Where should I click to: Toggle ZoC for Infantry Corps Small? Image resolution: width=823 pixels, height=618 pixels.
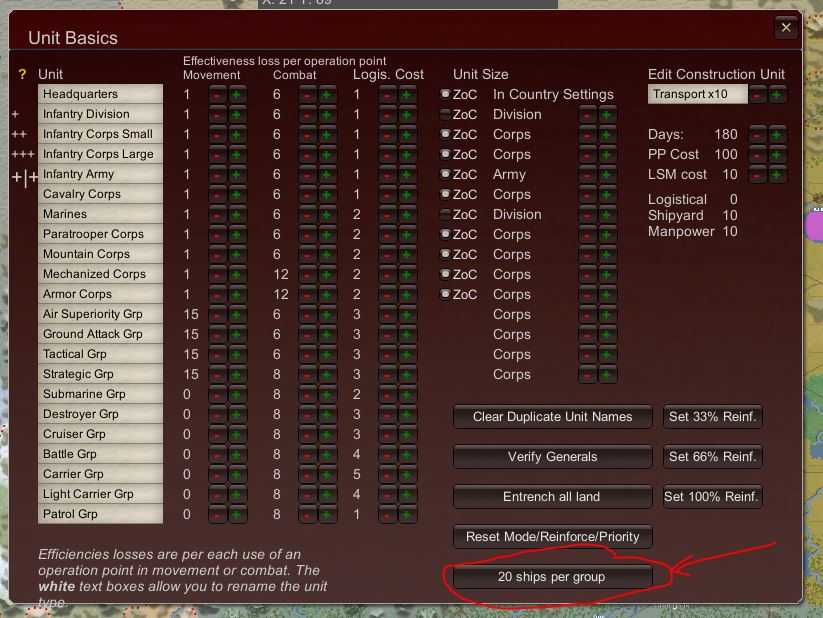coord(445,134)
